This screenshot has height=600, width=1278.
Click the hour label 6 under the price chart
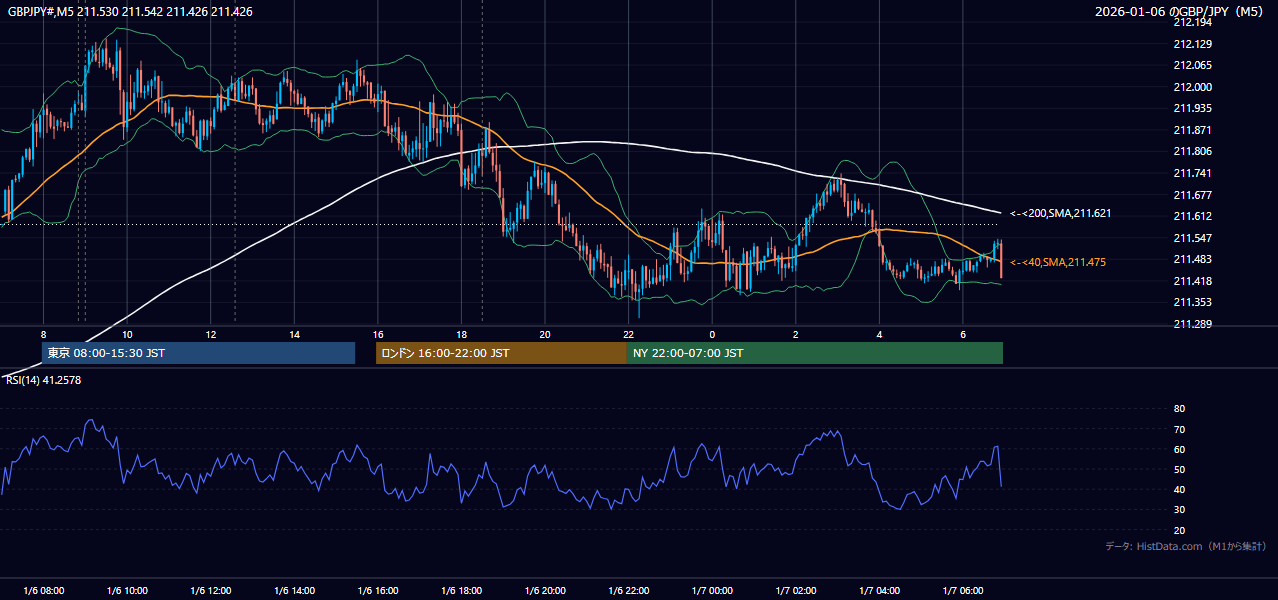coord(962,334)
